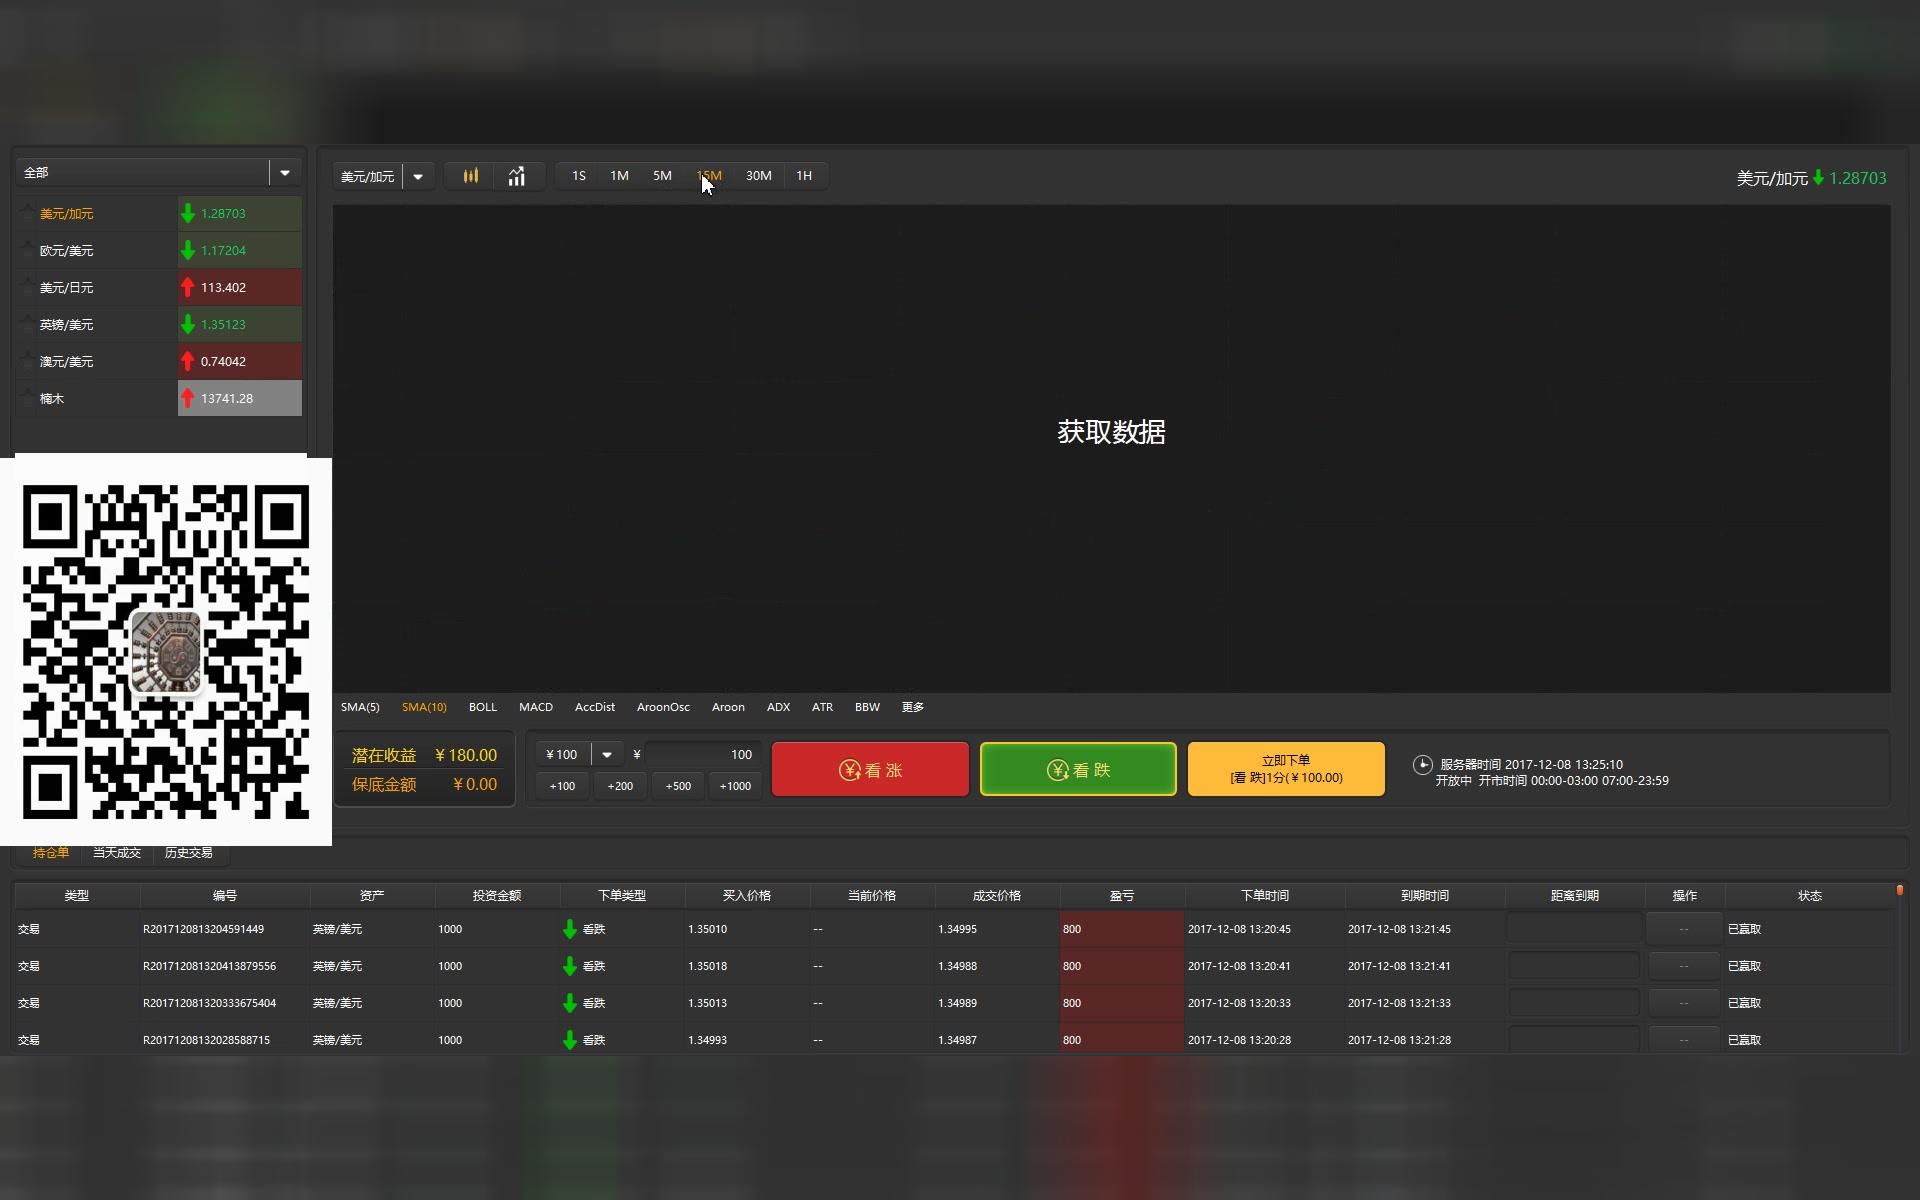Click the QR code image

166,651
